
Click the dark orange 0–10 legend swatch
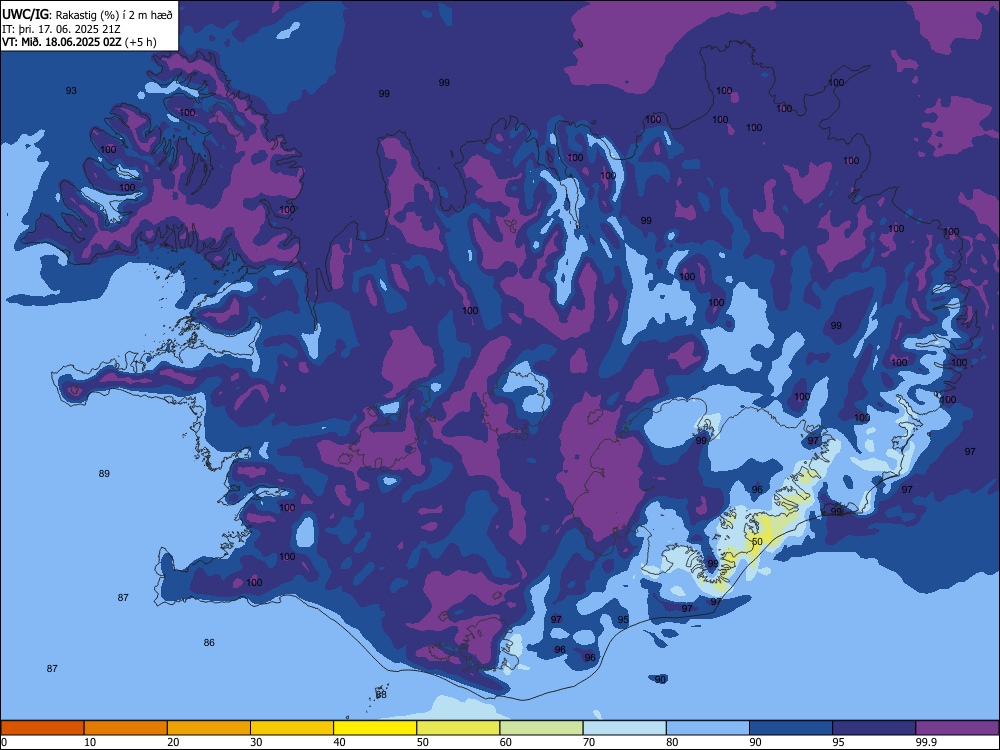(42, 728)
